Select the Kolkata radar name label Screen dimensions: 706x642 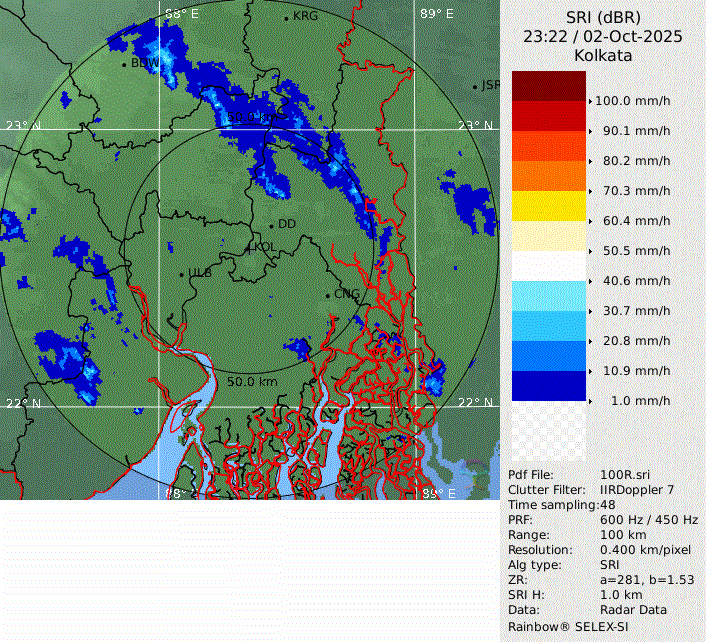point(603,56)
